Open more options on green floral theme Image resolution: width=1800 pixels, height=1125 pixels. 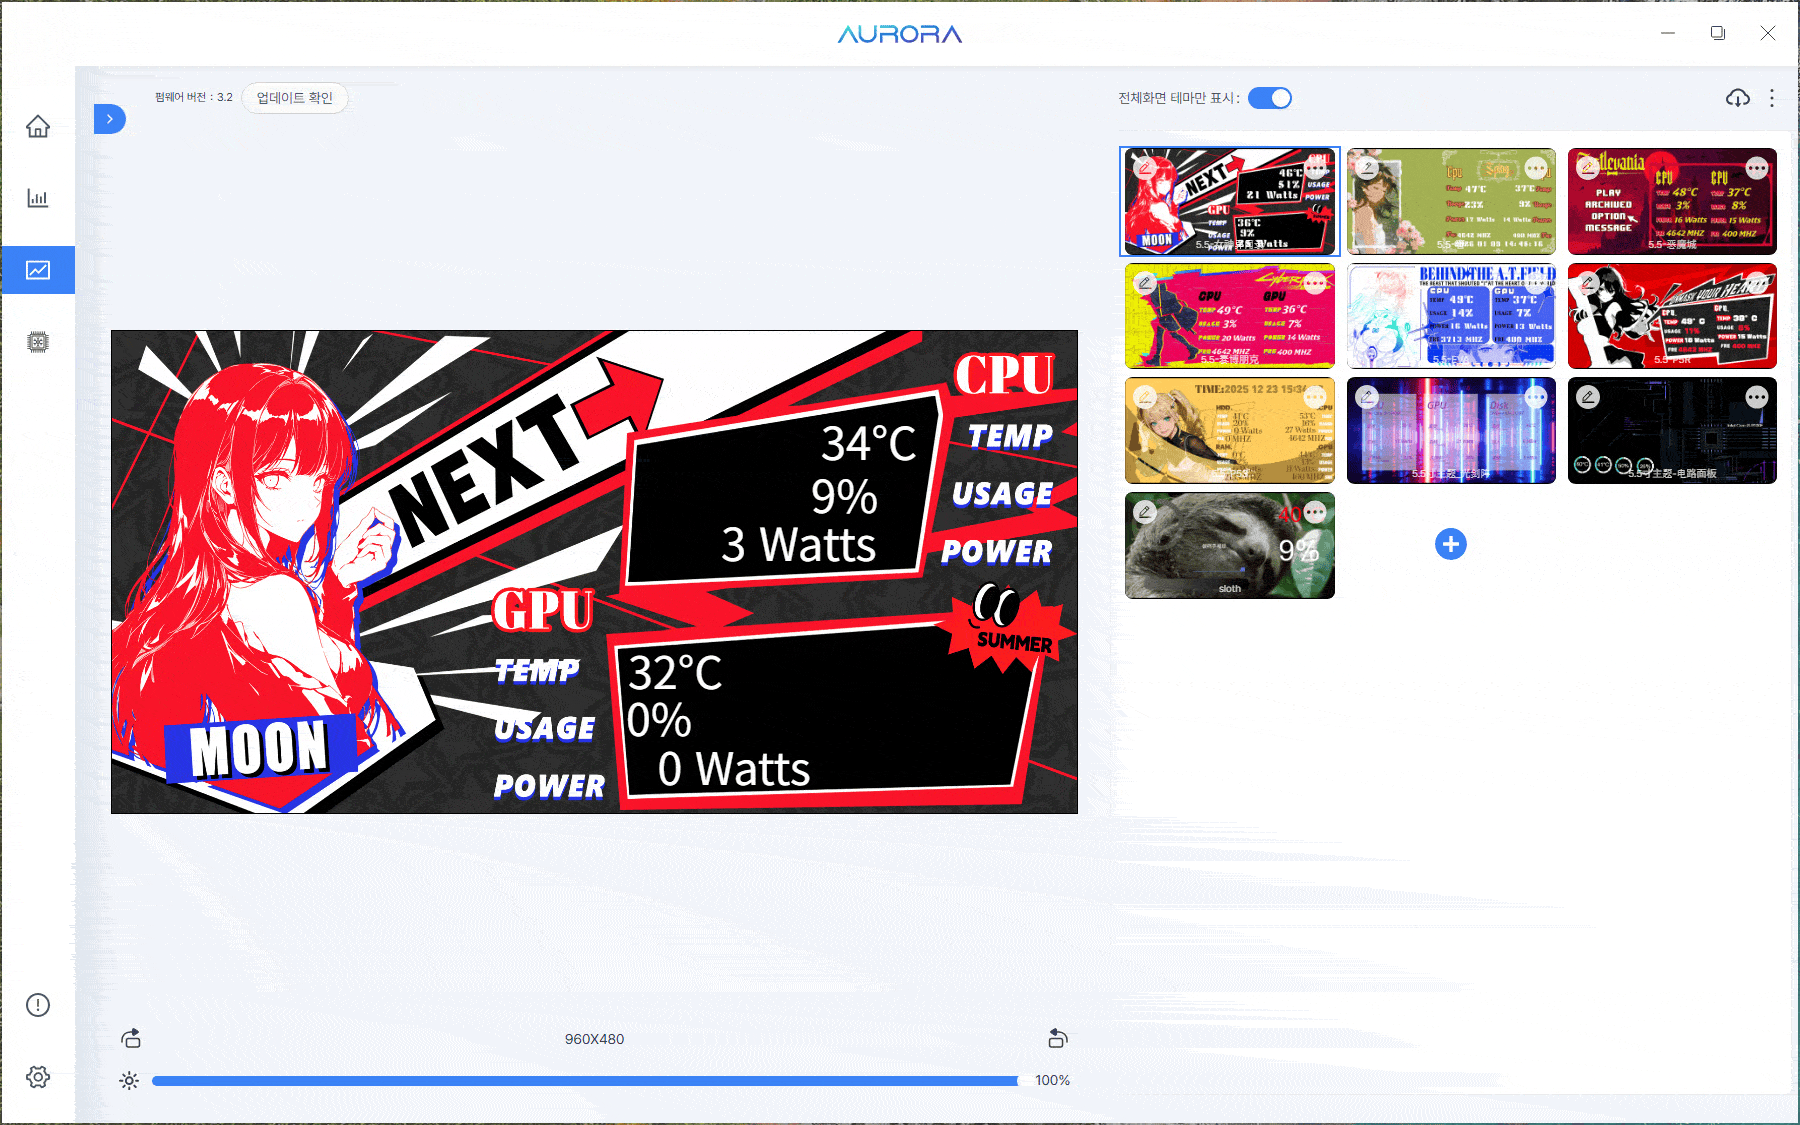pos(1536,168)
